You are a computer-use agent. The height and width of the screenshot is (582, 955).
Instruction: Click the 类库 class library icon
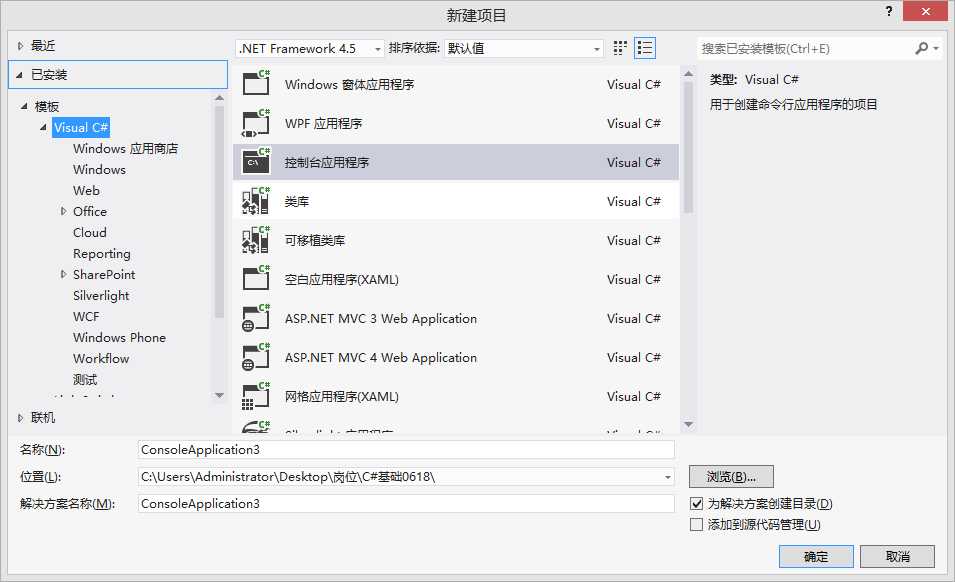tap(256, 201)
